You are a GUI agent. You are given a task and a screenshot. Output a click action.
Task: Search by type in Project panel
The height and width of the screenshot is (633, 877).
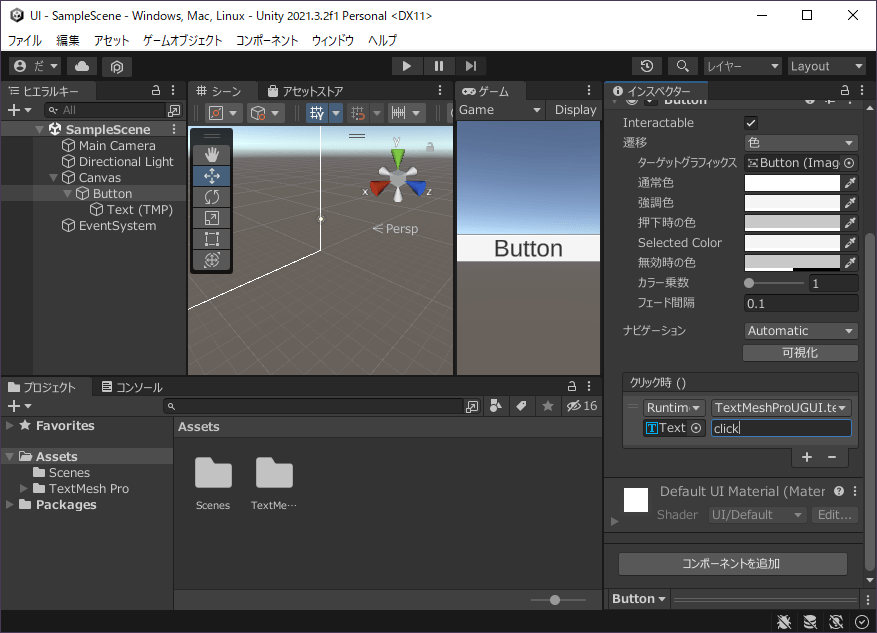[496, 406]
